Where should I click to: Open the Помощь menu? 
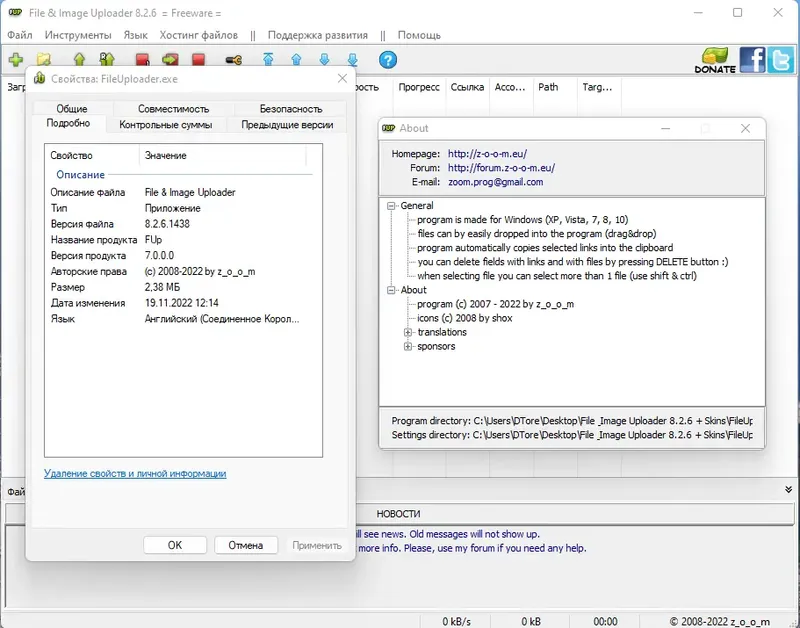coord(419,35)
